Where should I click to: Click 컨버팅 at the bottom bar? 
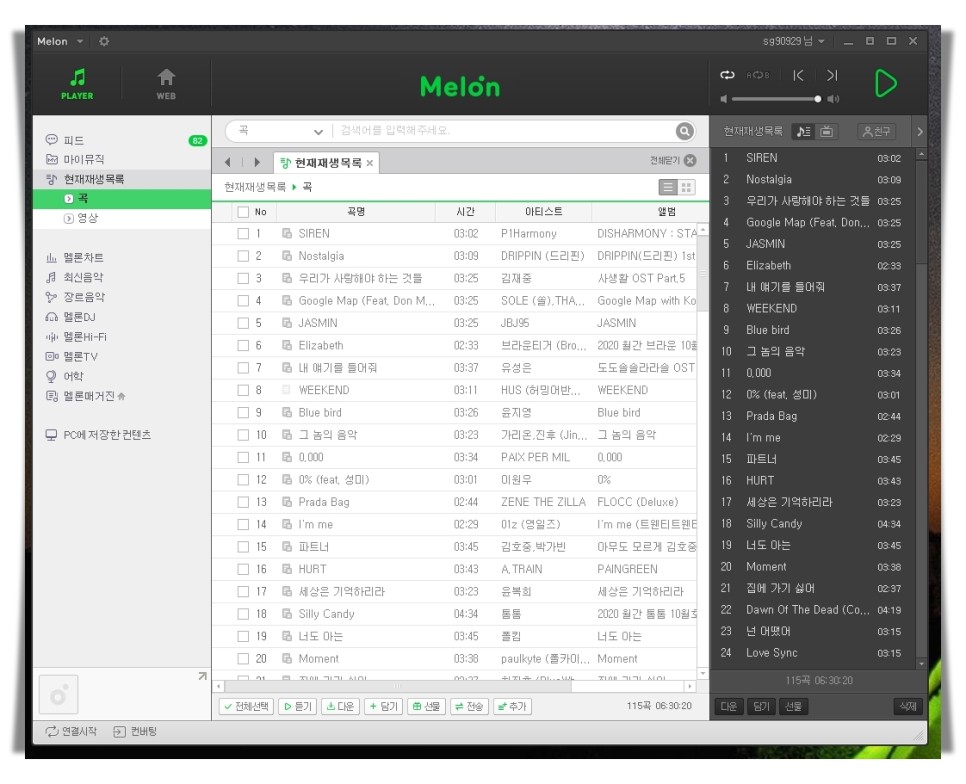point(135,732)
